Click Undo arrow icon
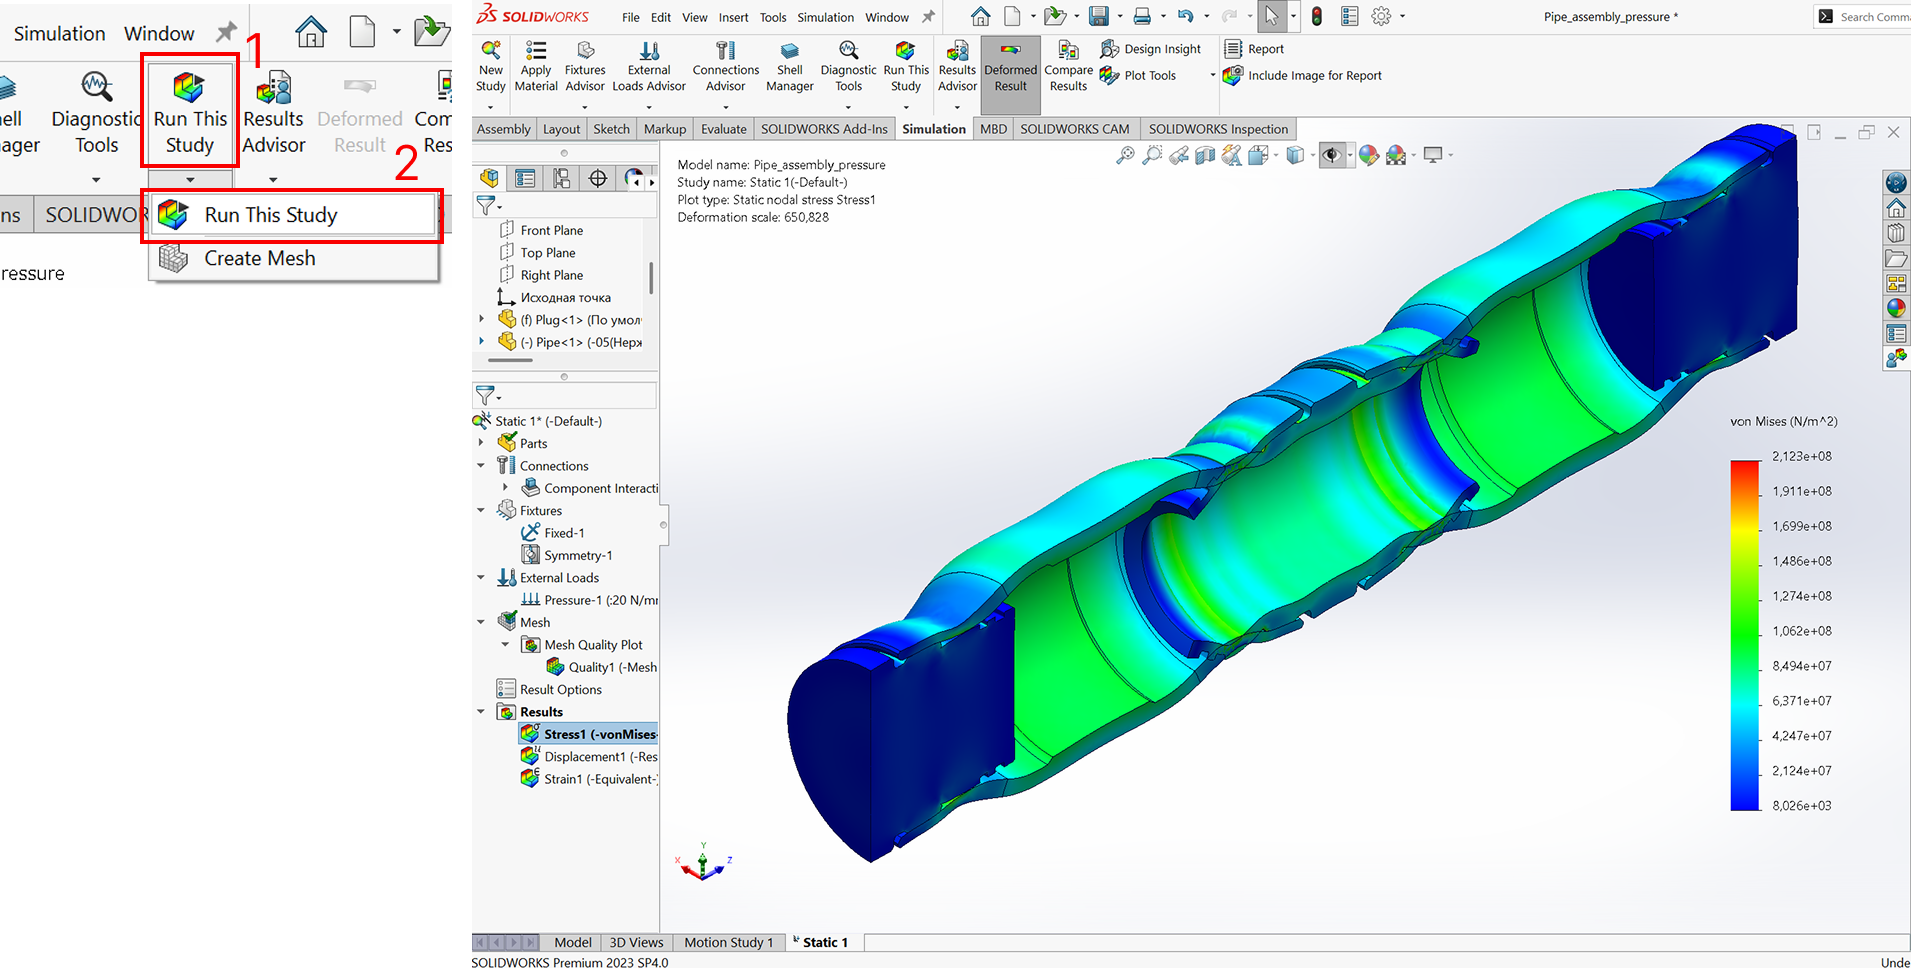This screenshot has height=968, width=1912. coord(1185,16)
